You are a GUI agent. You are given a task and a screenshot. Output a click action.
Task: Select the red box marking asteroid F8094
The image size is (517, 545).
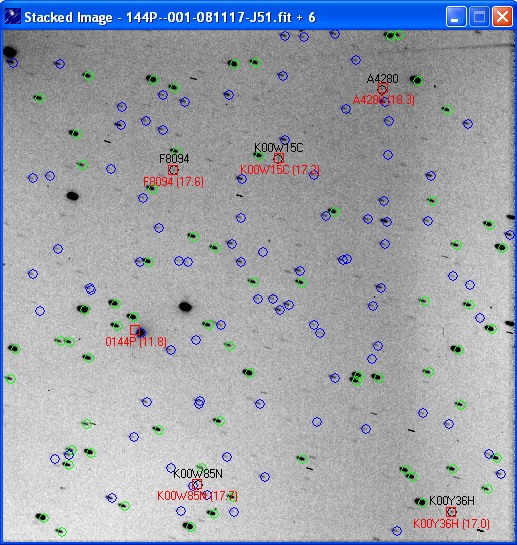click(x=173, y=170)
